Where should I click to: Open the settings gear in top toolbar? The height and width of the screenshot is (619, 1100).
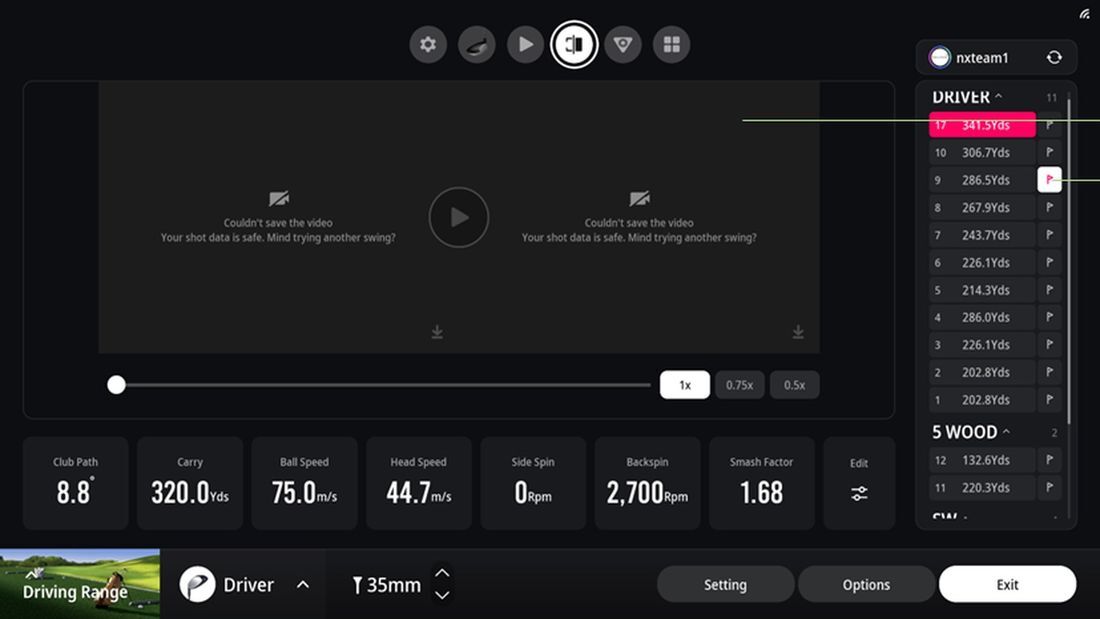428,44
